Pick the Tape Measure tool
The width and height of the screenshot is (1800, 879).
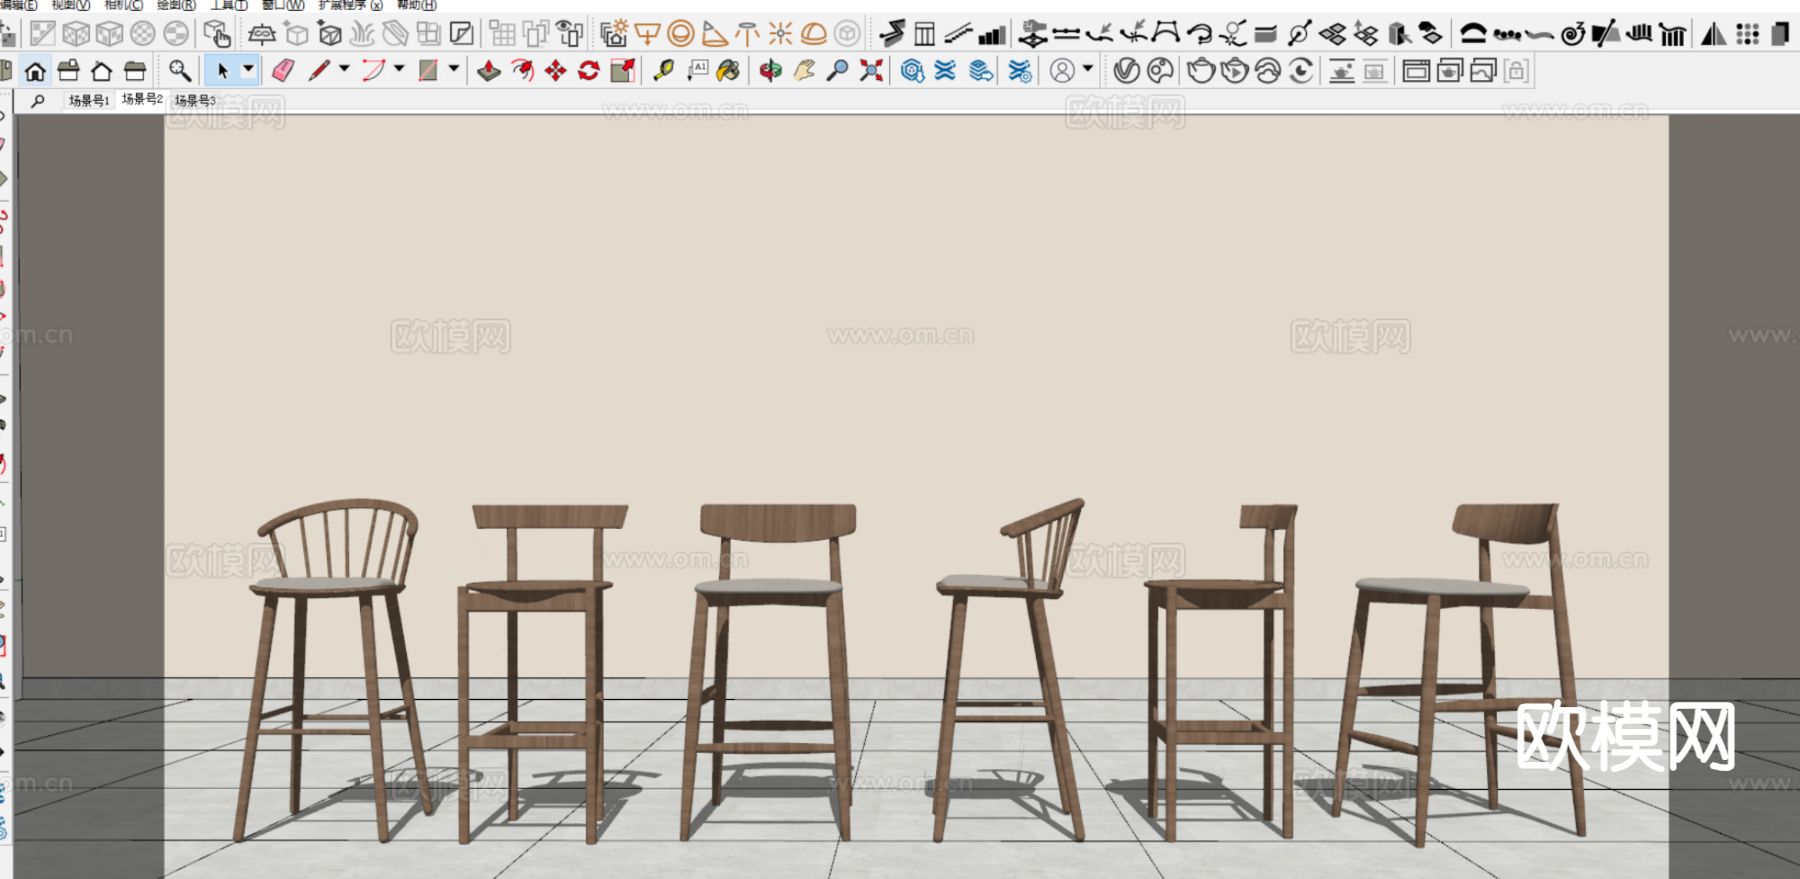click(663, 71)
